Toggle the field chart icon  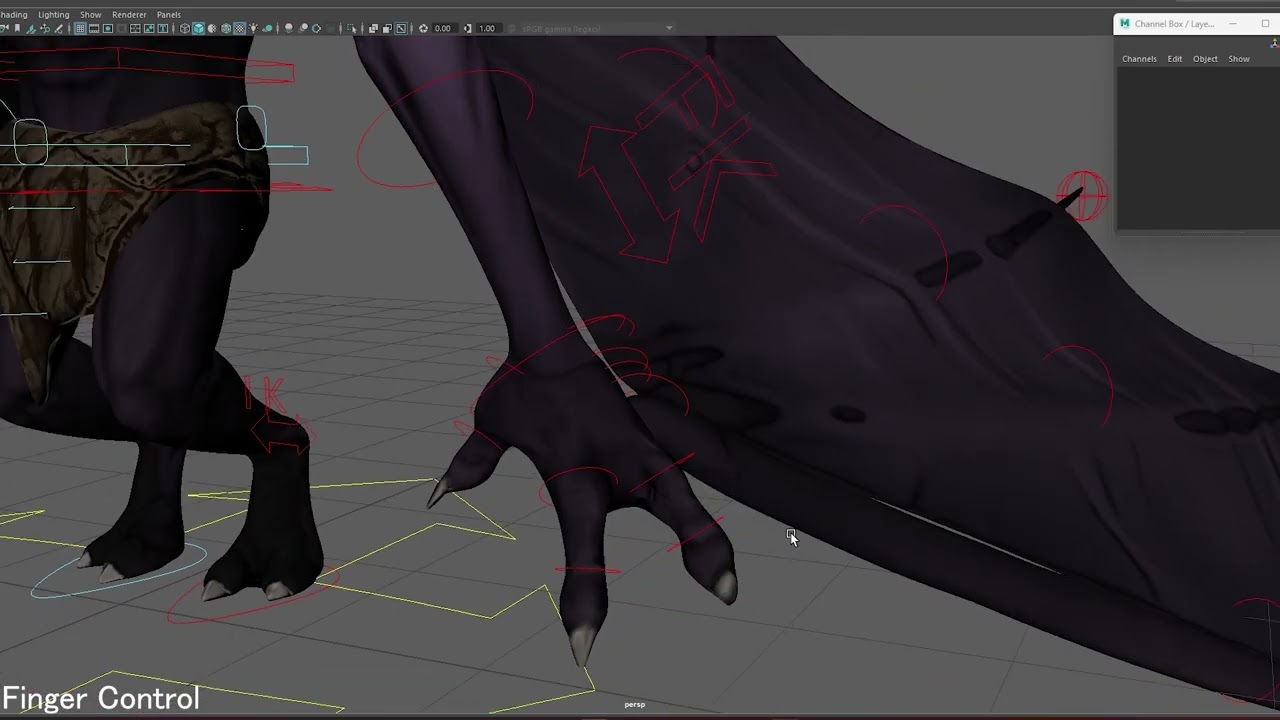[x=135, y=28]
